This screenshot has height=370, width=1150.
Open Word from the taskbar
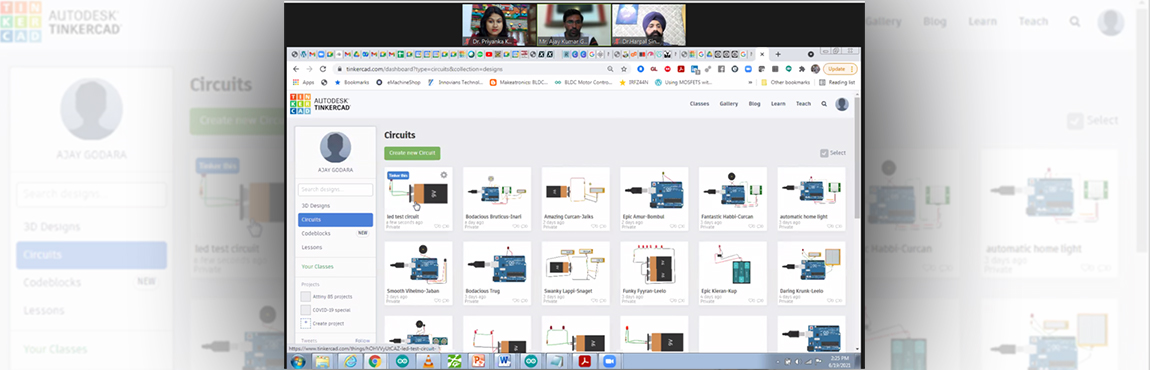(x=505, y=361)
